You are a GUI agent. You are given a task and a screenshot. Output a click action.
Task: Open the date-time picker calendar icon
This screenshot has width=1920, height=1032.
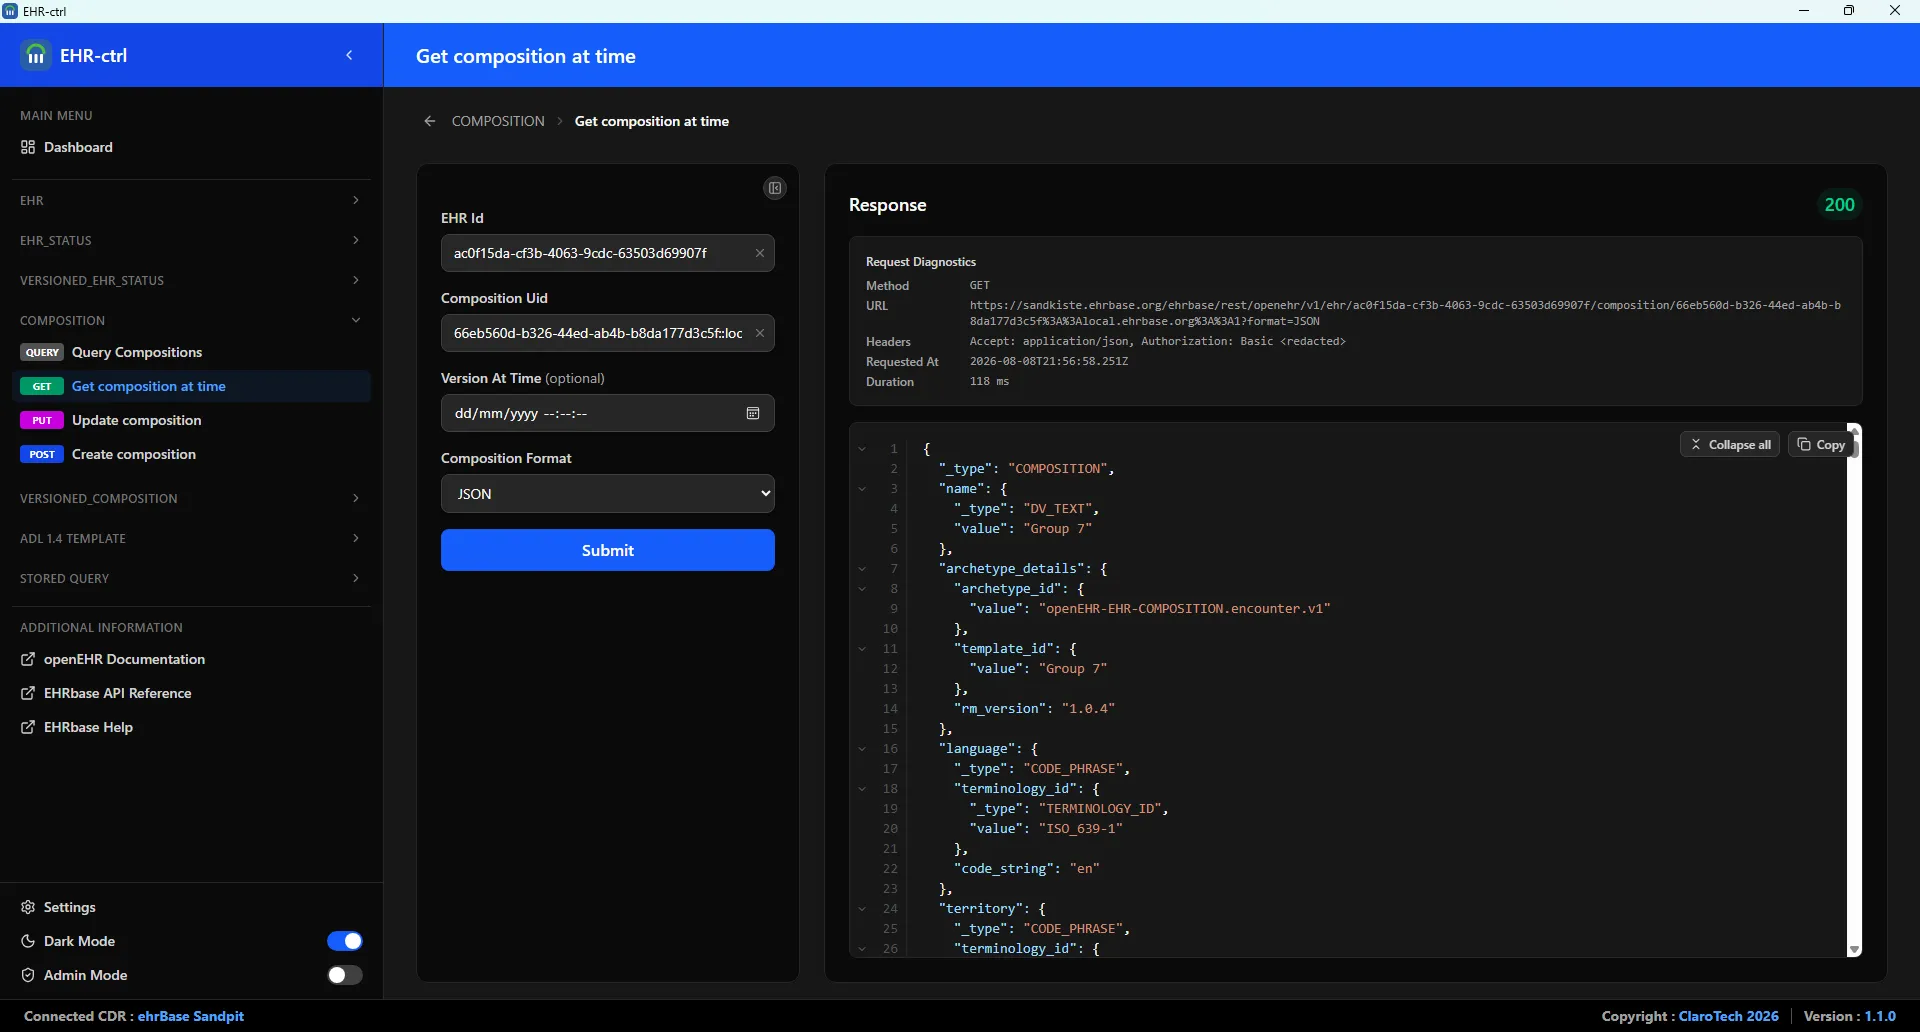coord(754,413)
